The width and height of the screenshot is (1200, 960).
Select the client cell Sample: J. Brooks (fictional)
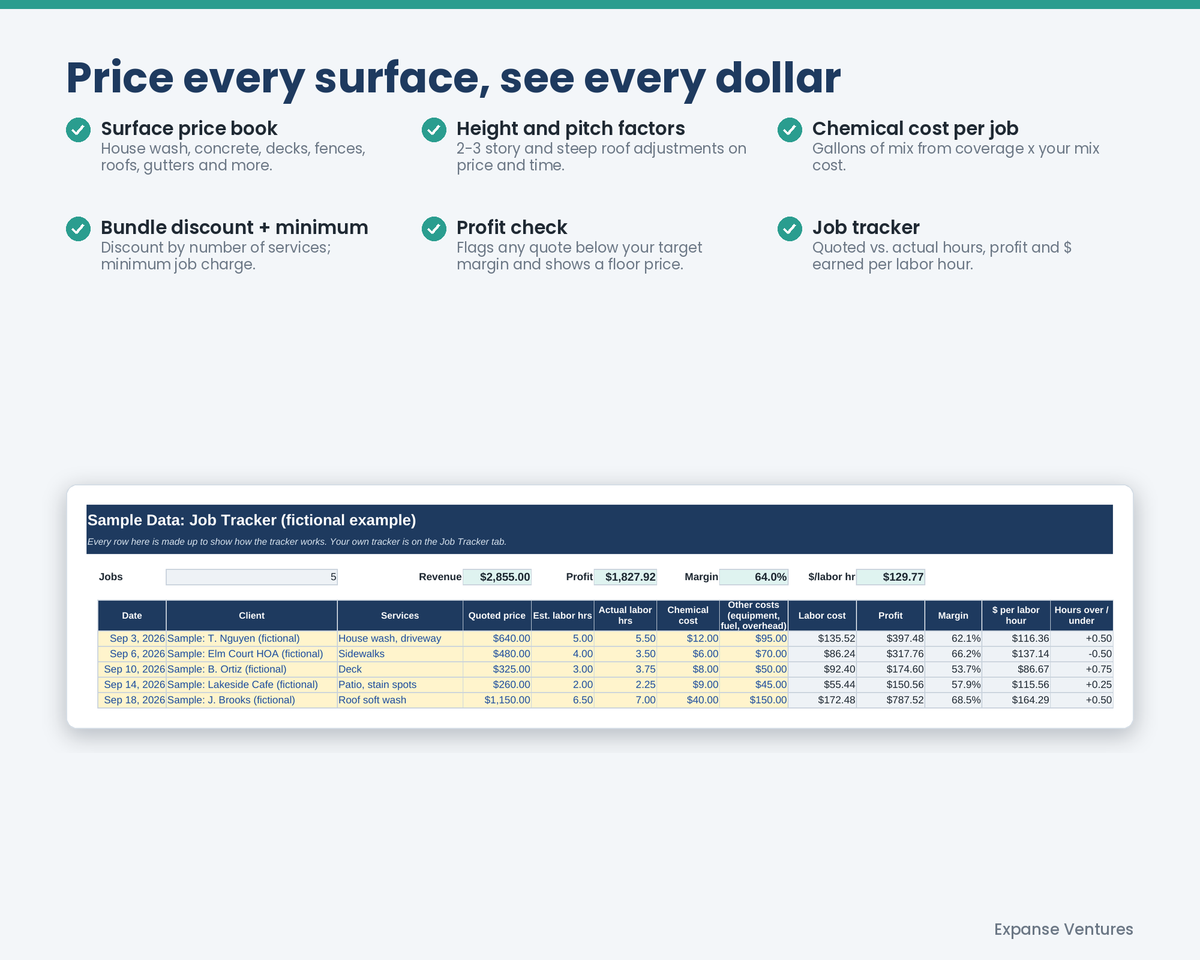(252, 700)
